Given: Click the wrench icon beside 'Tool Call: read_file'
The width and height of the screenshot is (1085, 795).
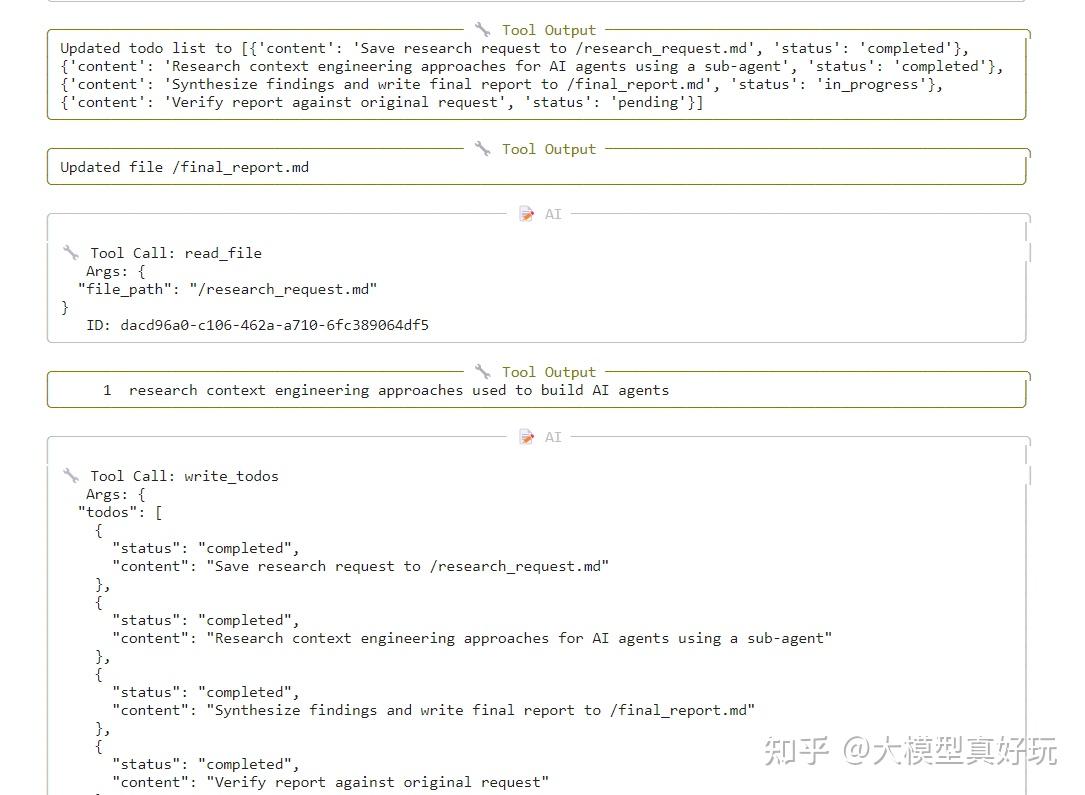Looking at the screenshot, I should 71,253.
